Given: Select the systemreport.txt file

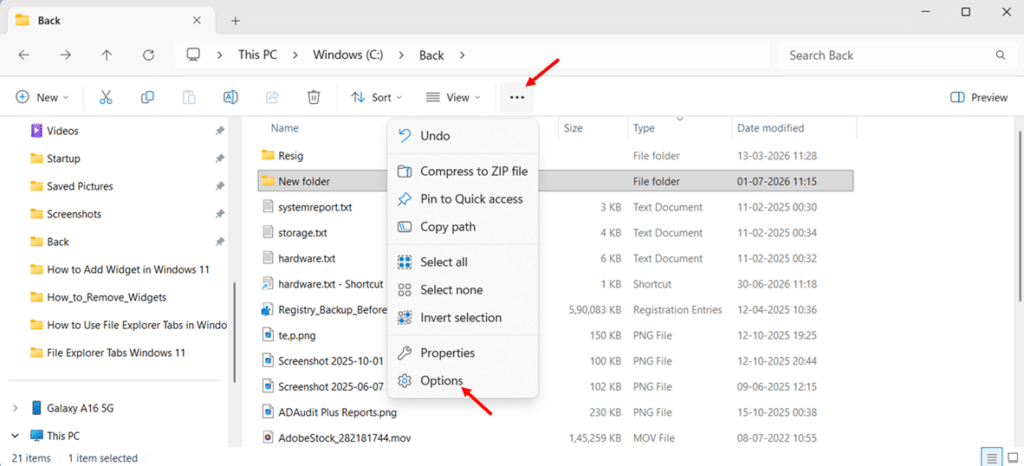Looking at the screenshot, I should tap(315, 208).
